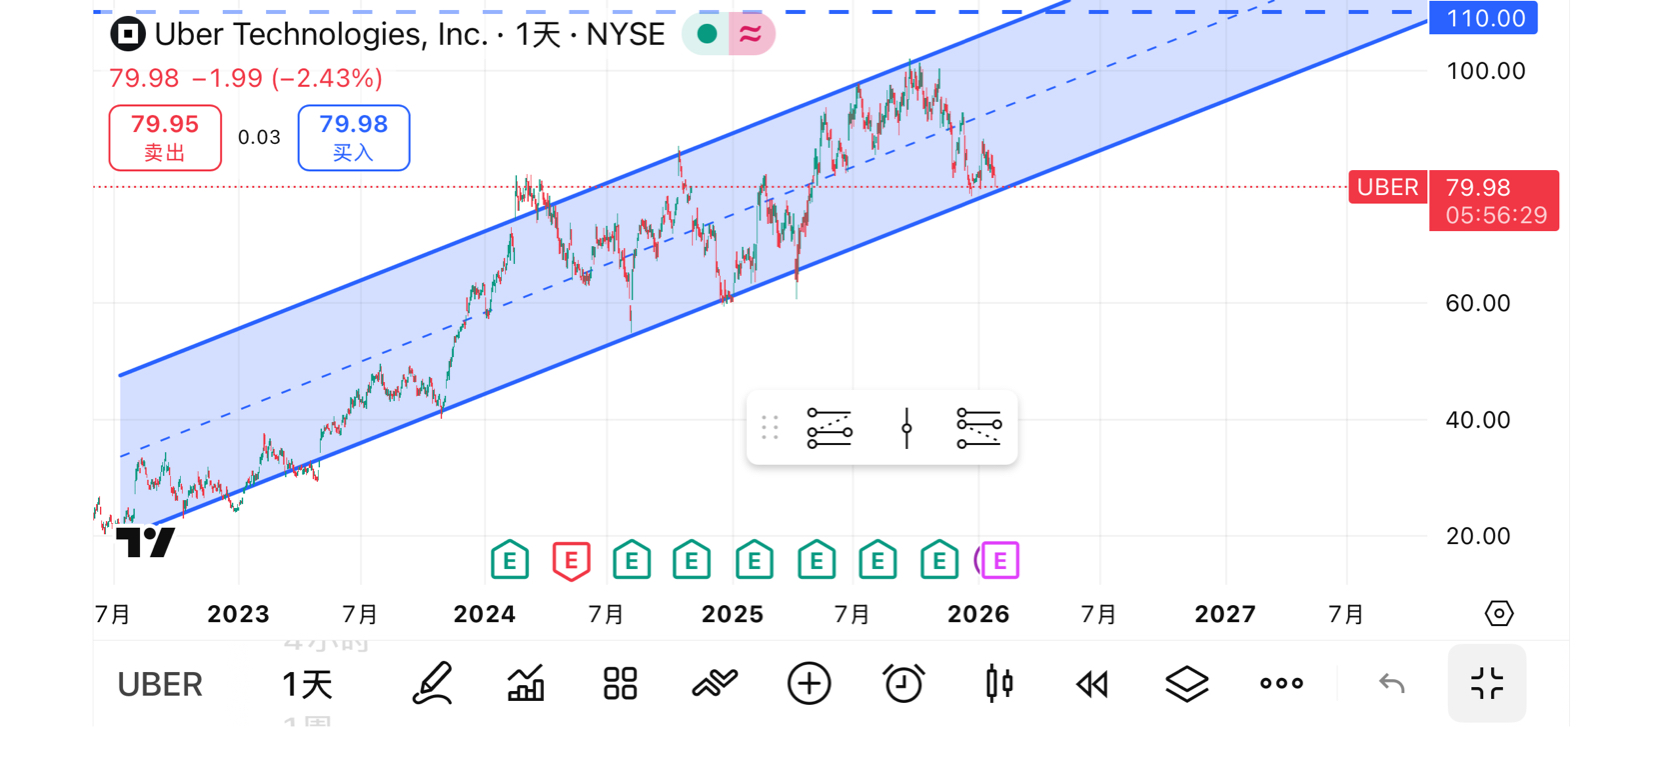The image size is (1663, 768).
Task: Click the 100.00 price axis label
Action: [1485, 71]
